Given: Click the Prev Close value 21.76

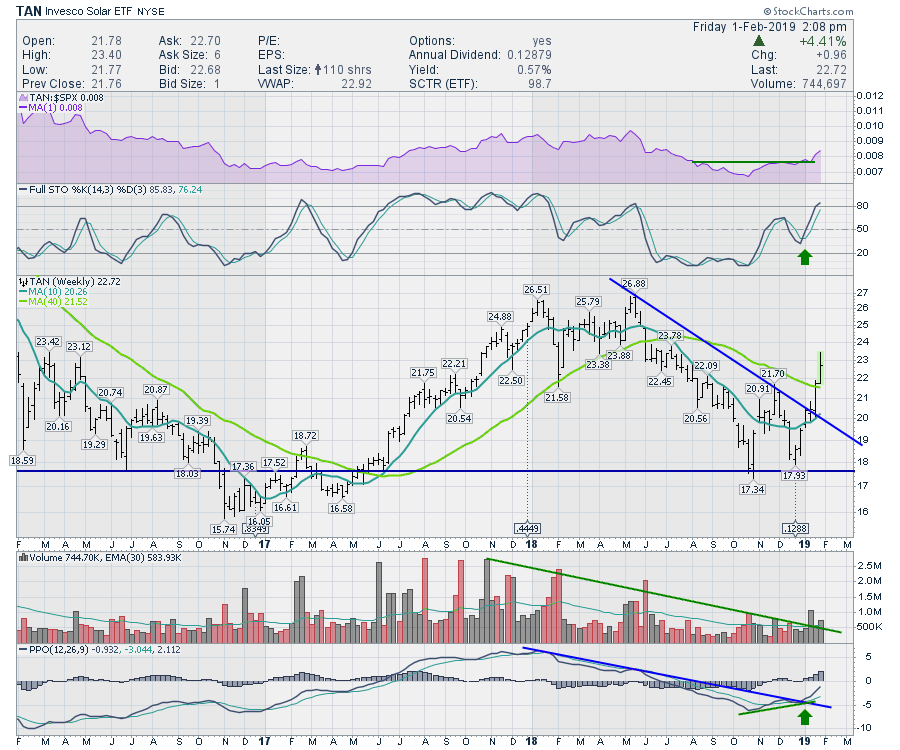Looking at the screenshot, I should click(106, 84).
